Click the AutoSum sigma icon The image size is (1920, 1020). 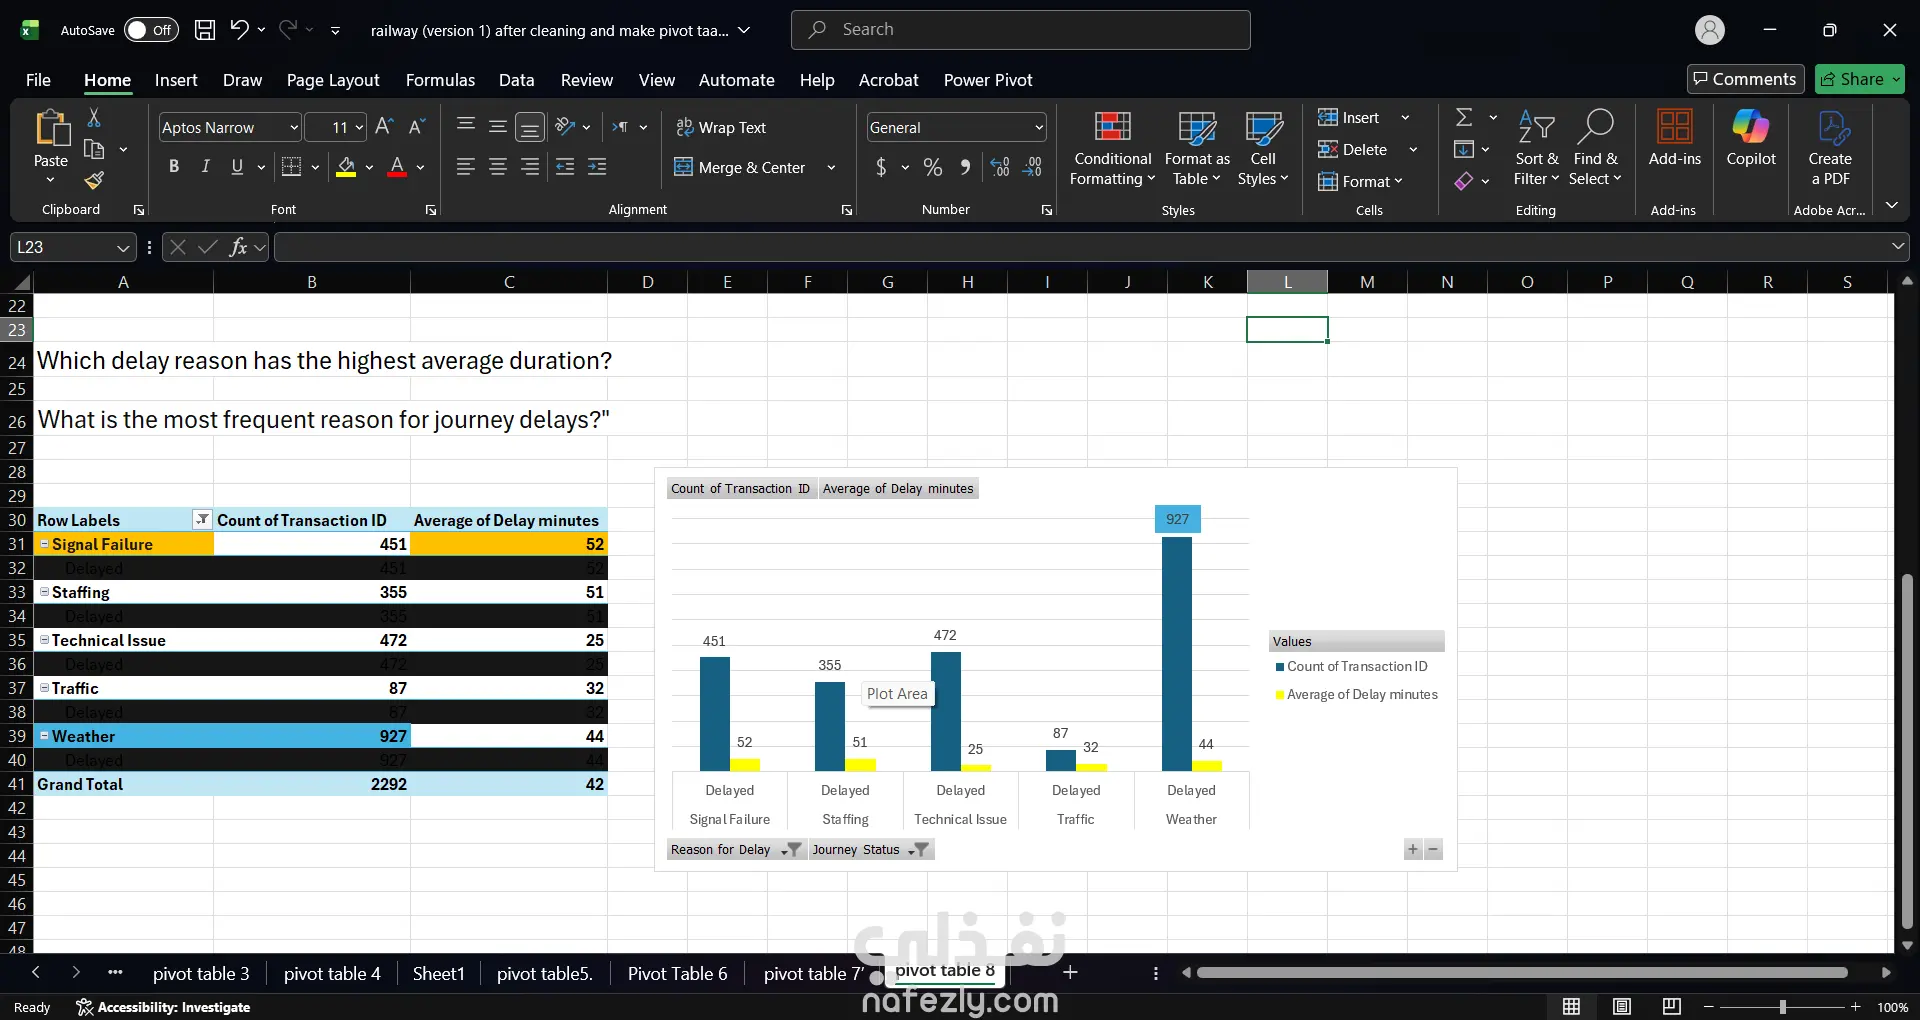click(1464, 117)
